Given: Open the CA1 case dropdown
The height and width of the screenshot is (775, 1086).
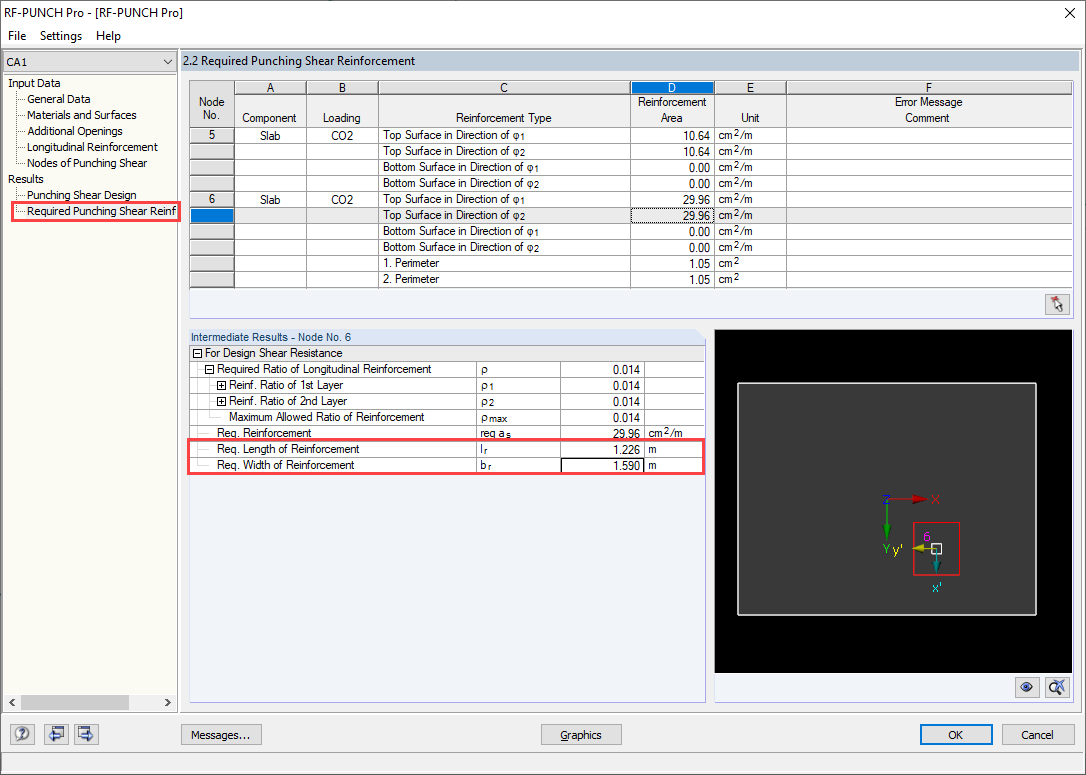Looking at the screenshot, I should (x=89, y=62).
